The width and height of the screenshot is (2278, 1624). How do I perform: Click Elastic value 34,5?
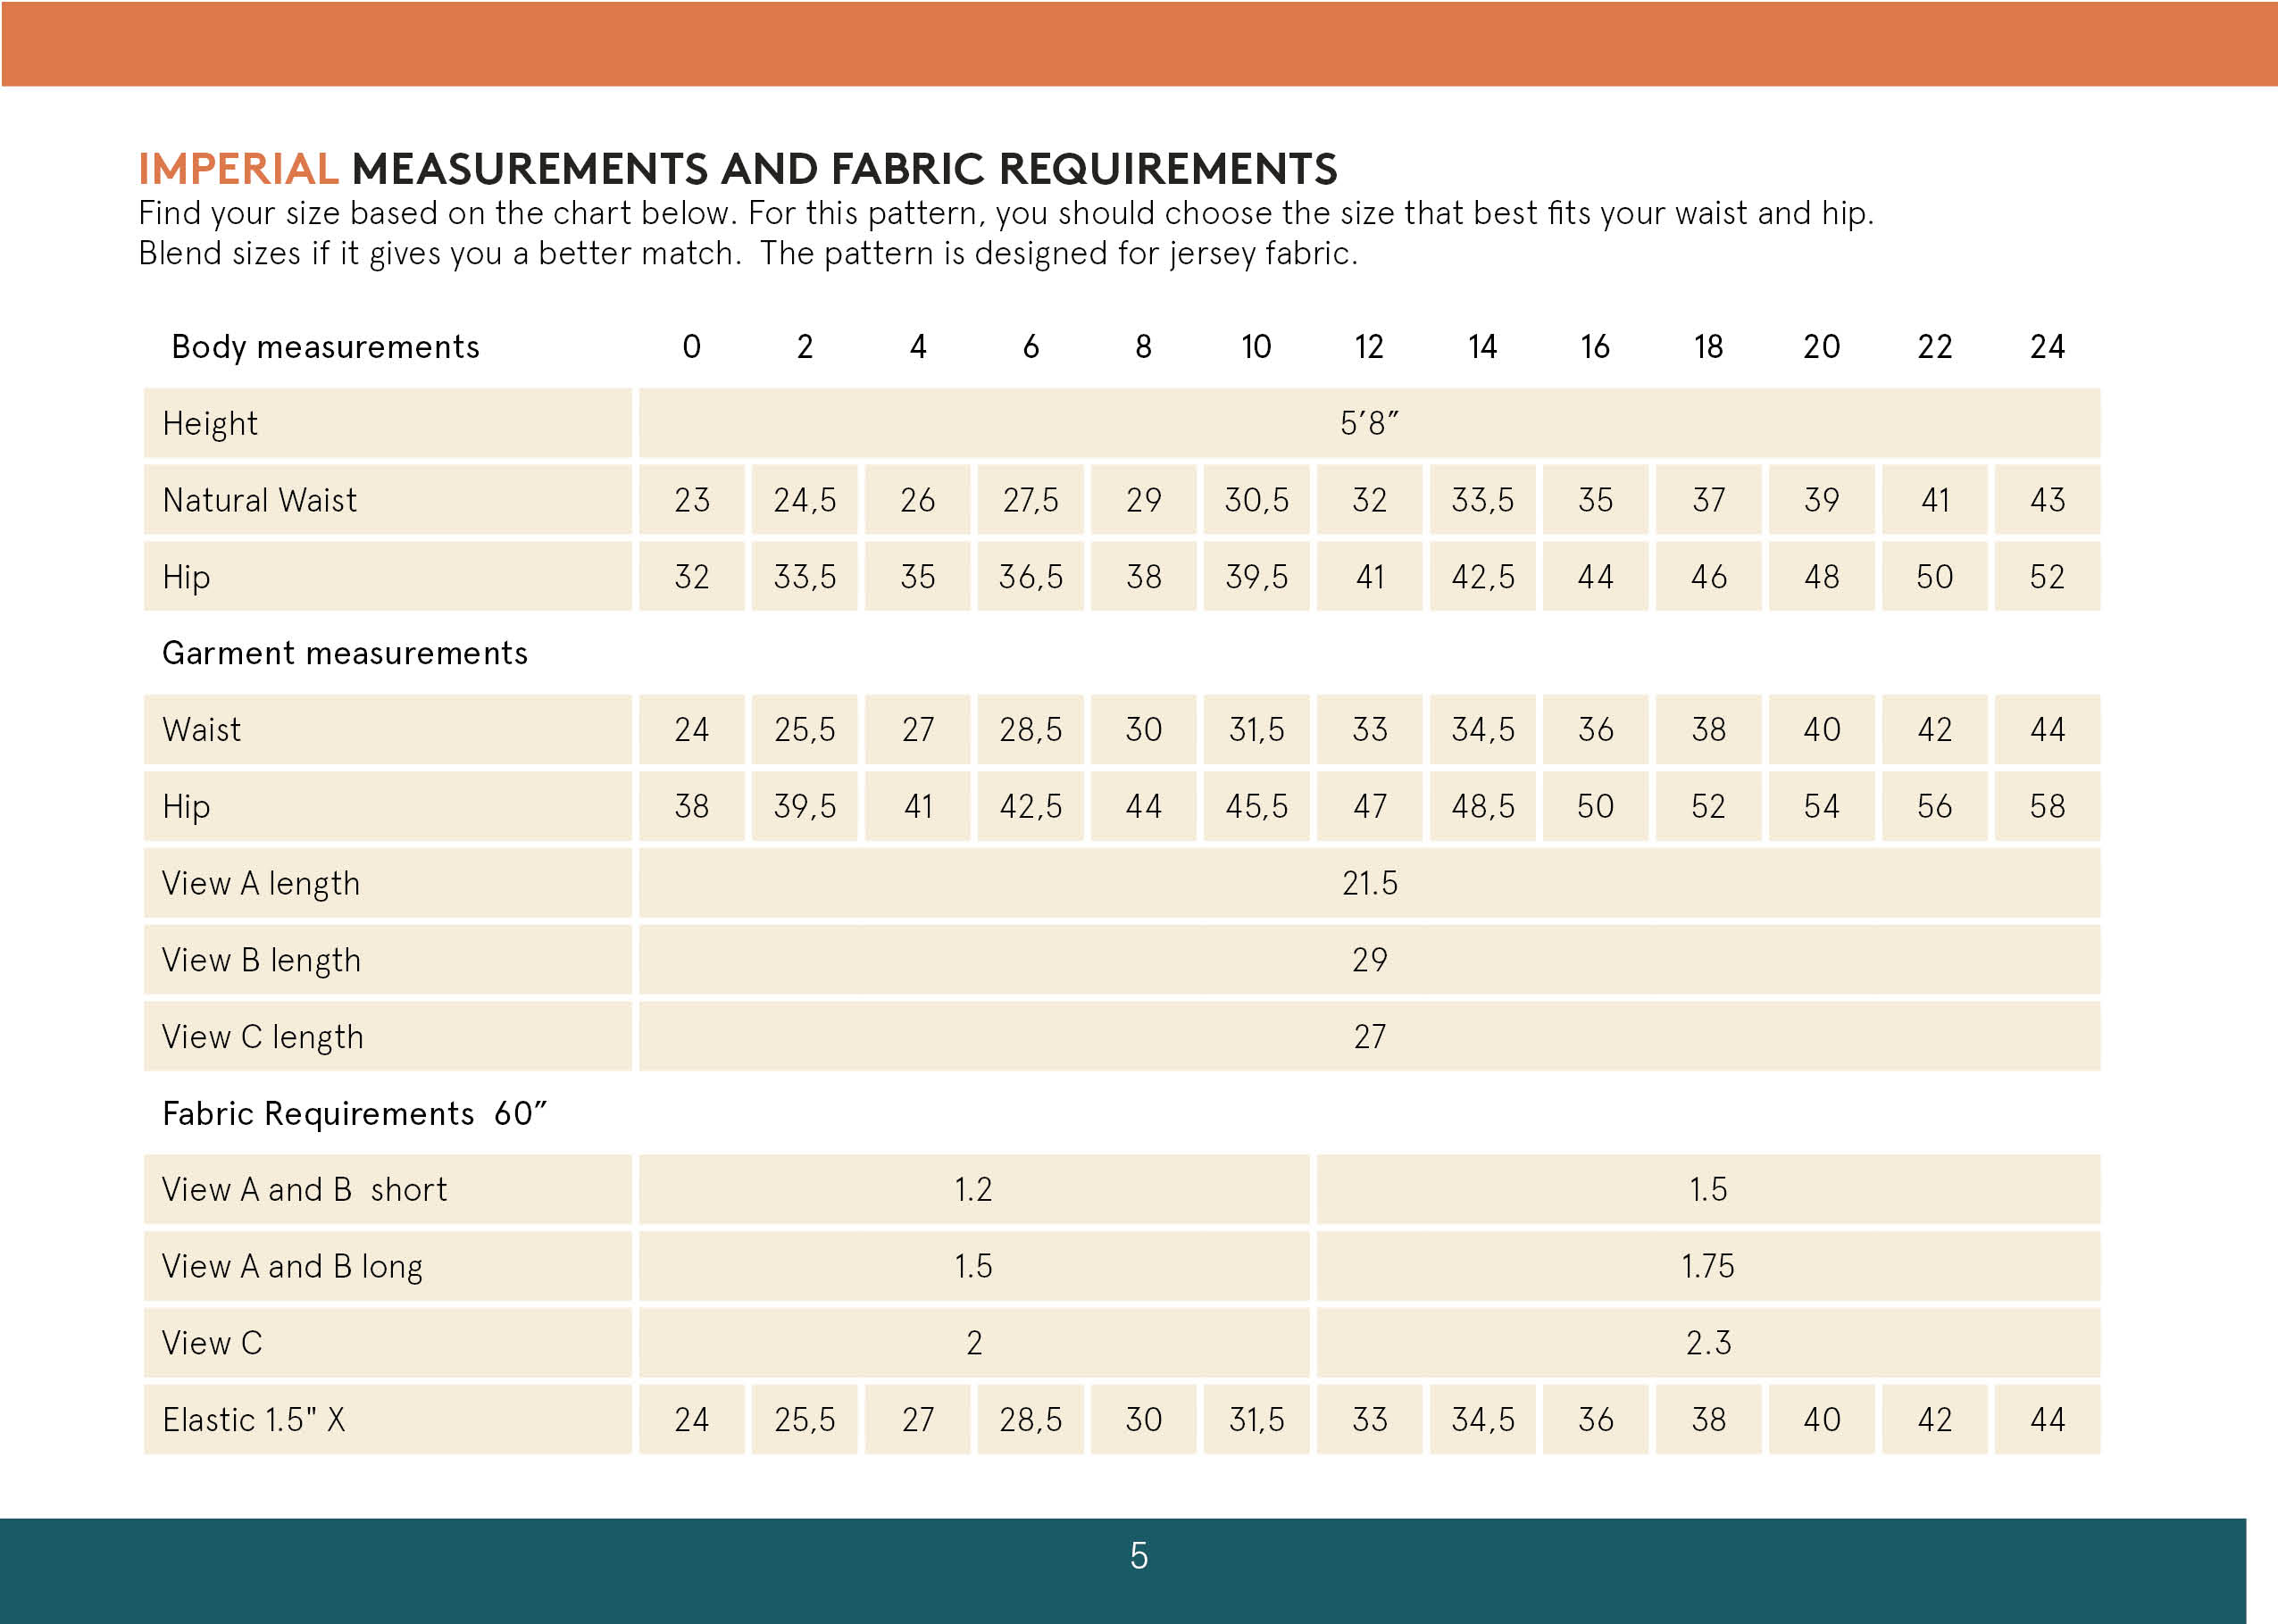click(1482, 1420)
